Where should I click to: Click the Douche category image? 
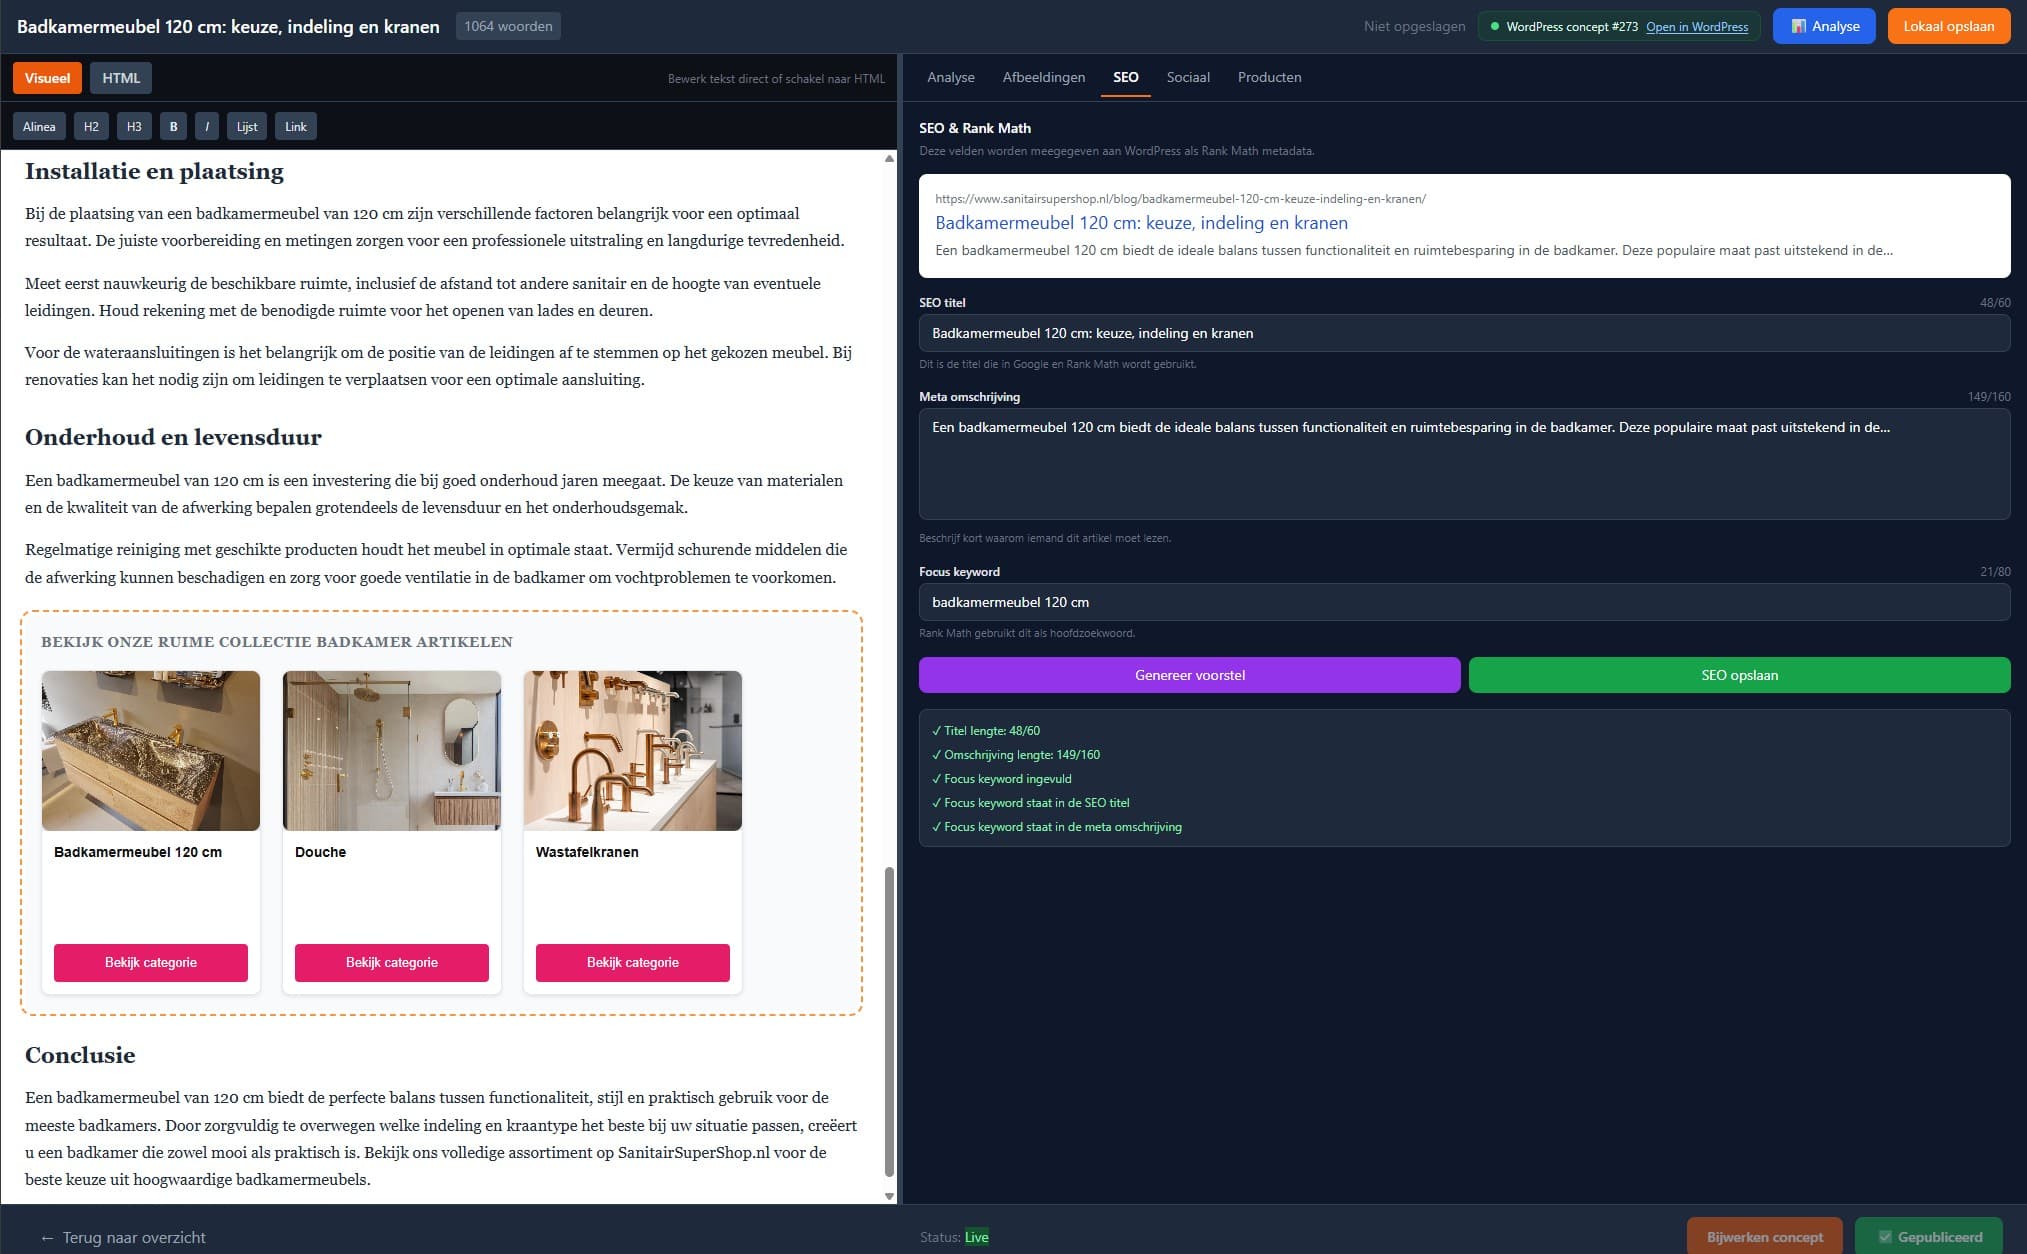[x=392, y=750]
